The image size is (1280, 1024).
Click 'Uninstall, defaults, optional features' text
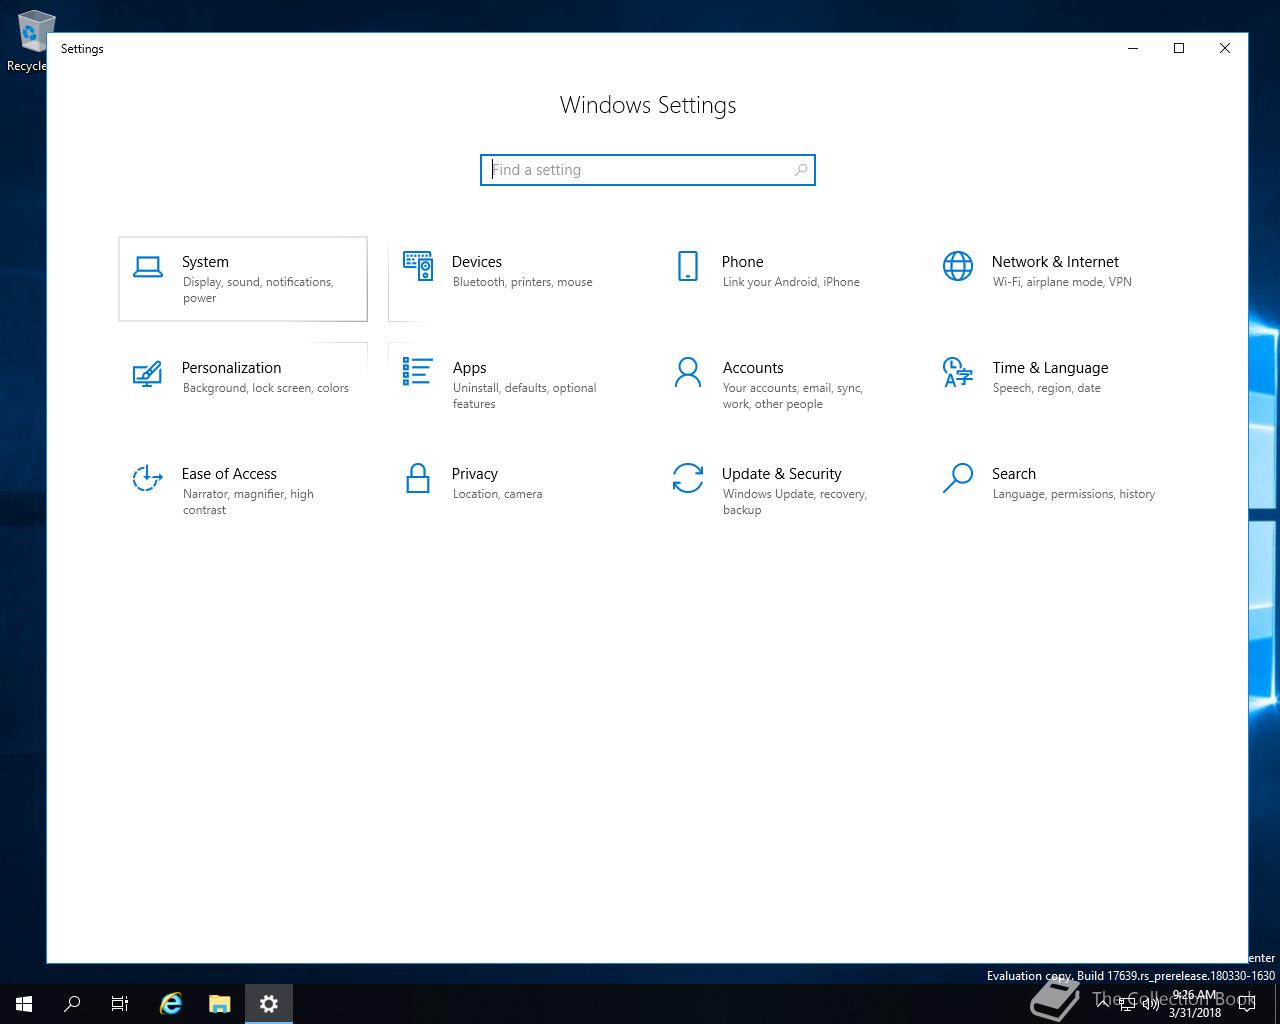tap(524, 396)
